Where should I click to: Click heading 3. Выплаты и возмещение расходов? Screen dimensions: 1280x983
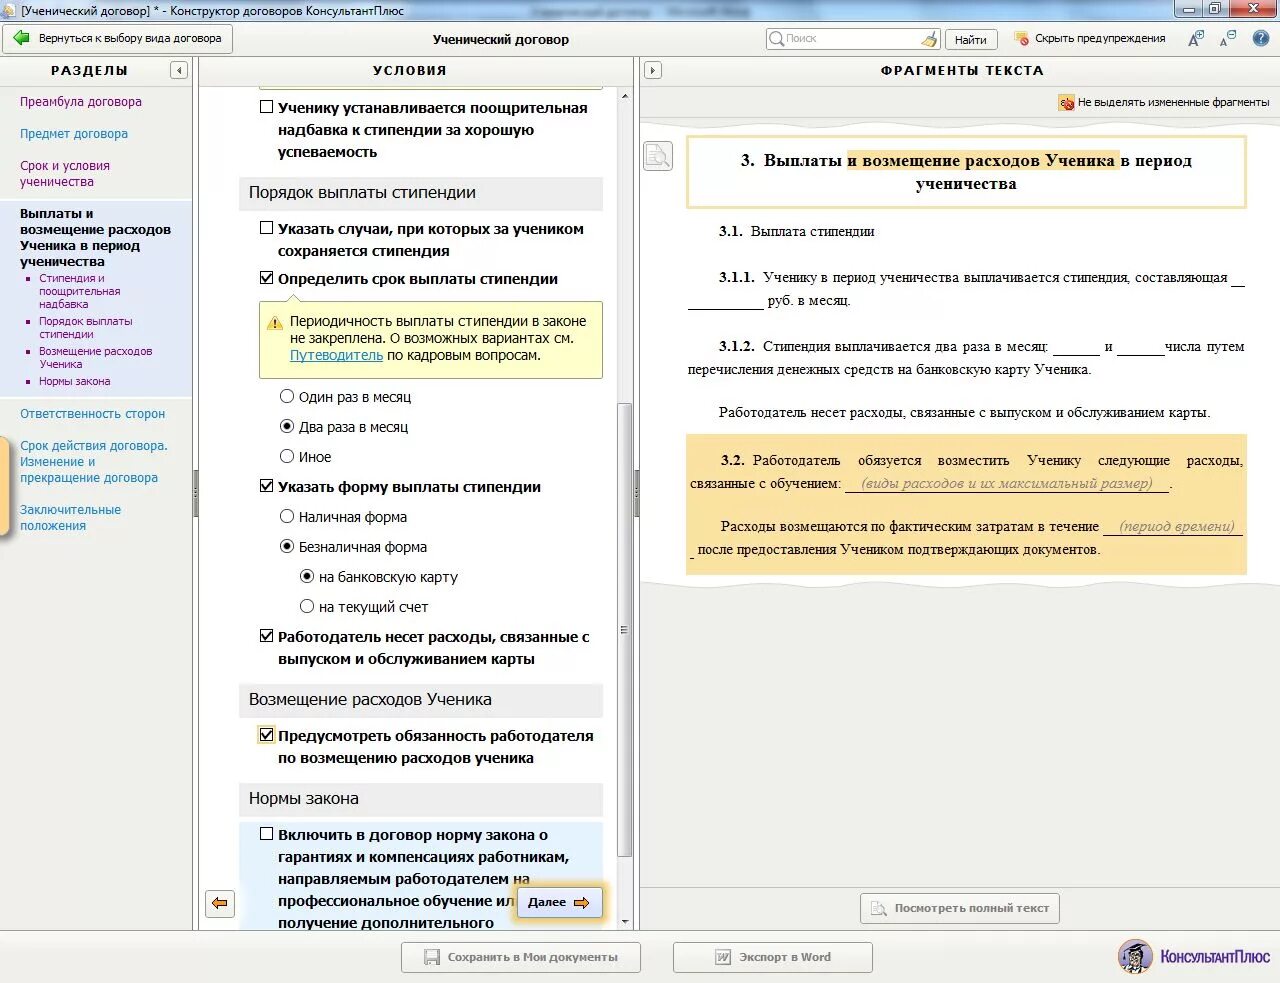pos(966,172)
